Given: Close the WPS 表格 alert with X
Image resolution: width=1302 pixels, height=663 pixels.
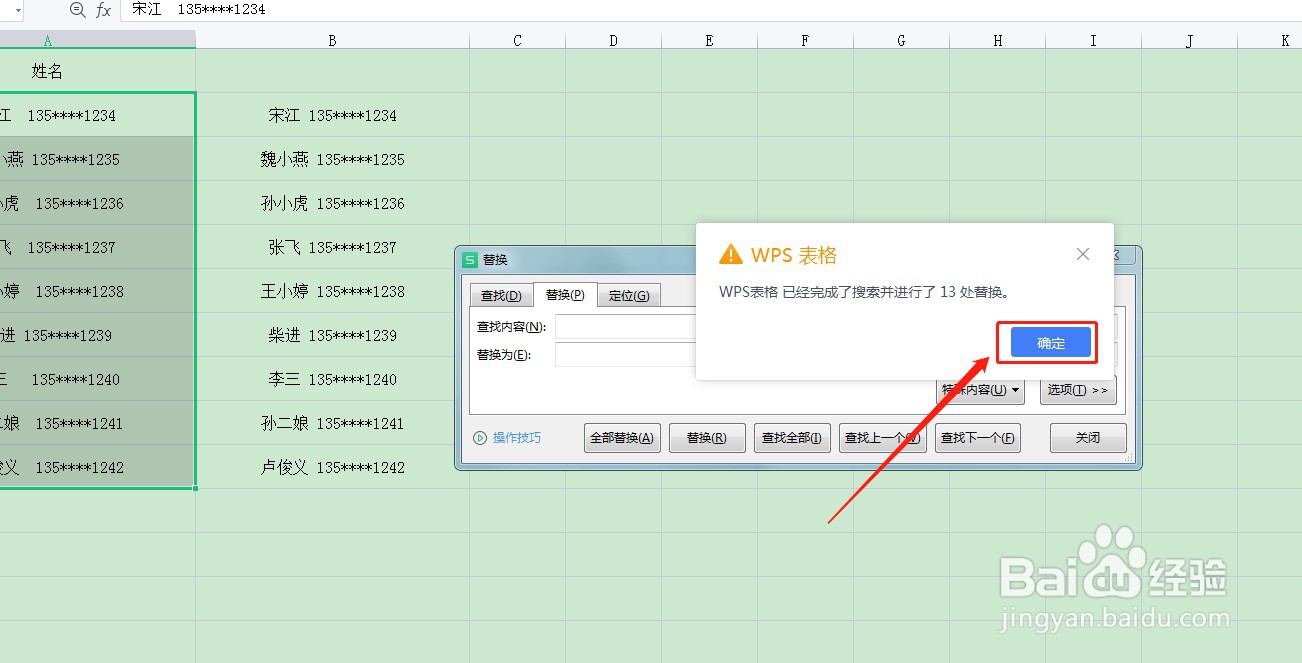Looking at the screenshot, I should coord(1082,254).
